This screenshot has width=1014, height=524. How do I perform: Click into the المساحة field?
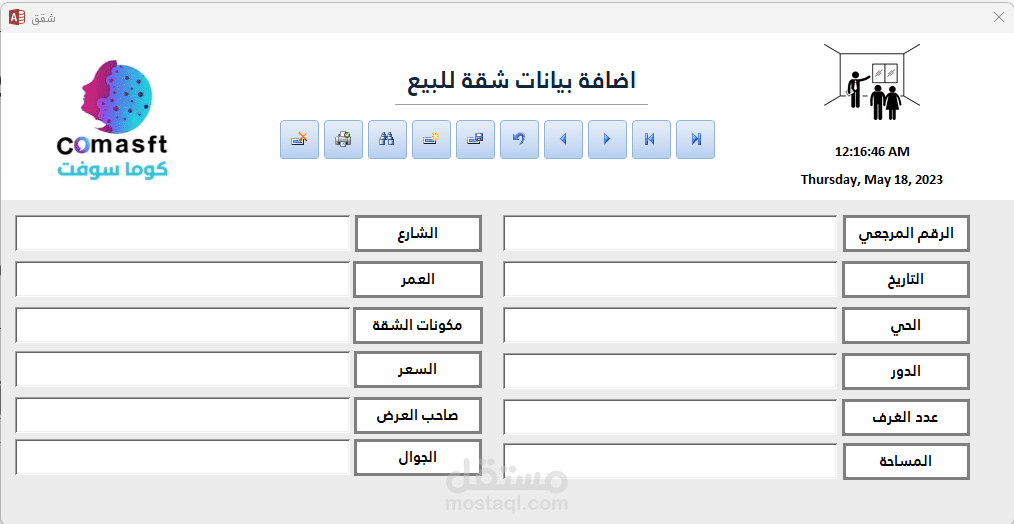tap(670, 462)
